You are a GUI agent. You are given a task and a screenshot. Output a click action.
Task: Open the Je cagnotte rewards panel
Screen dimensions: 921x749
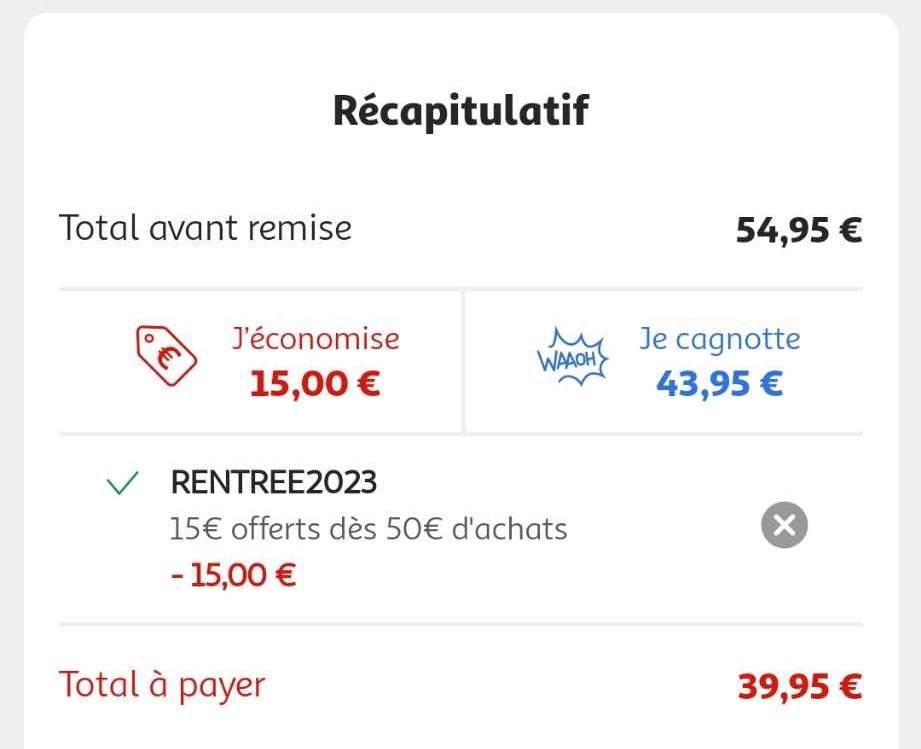[664, 362]
